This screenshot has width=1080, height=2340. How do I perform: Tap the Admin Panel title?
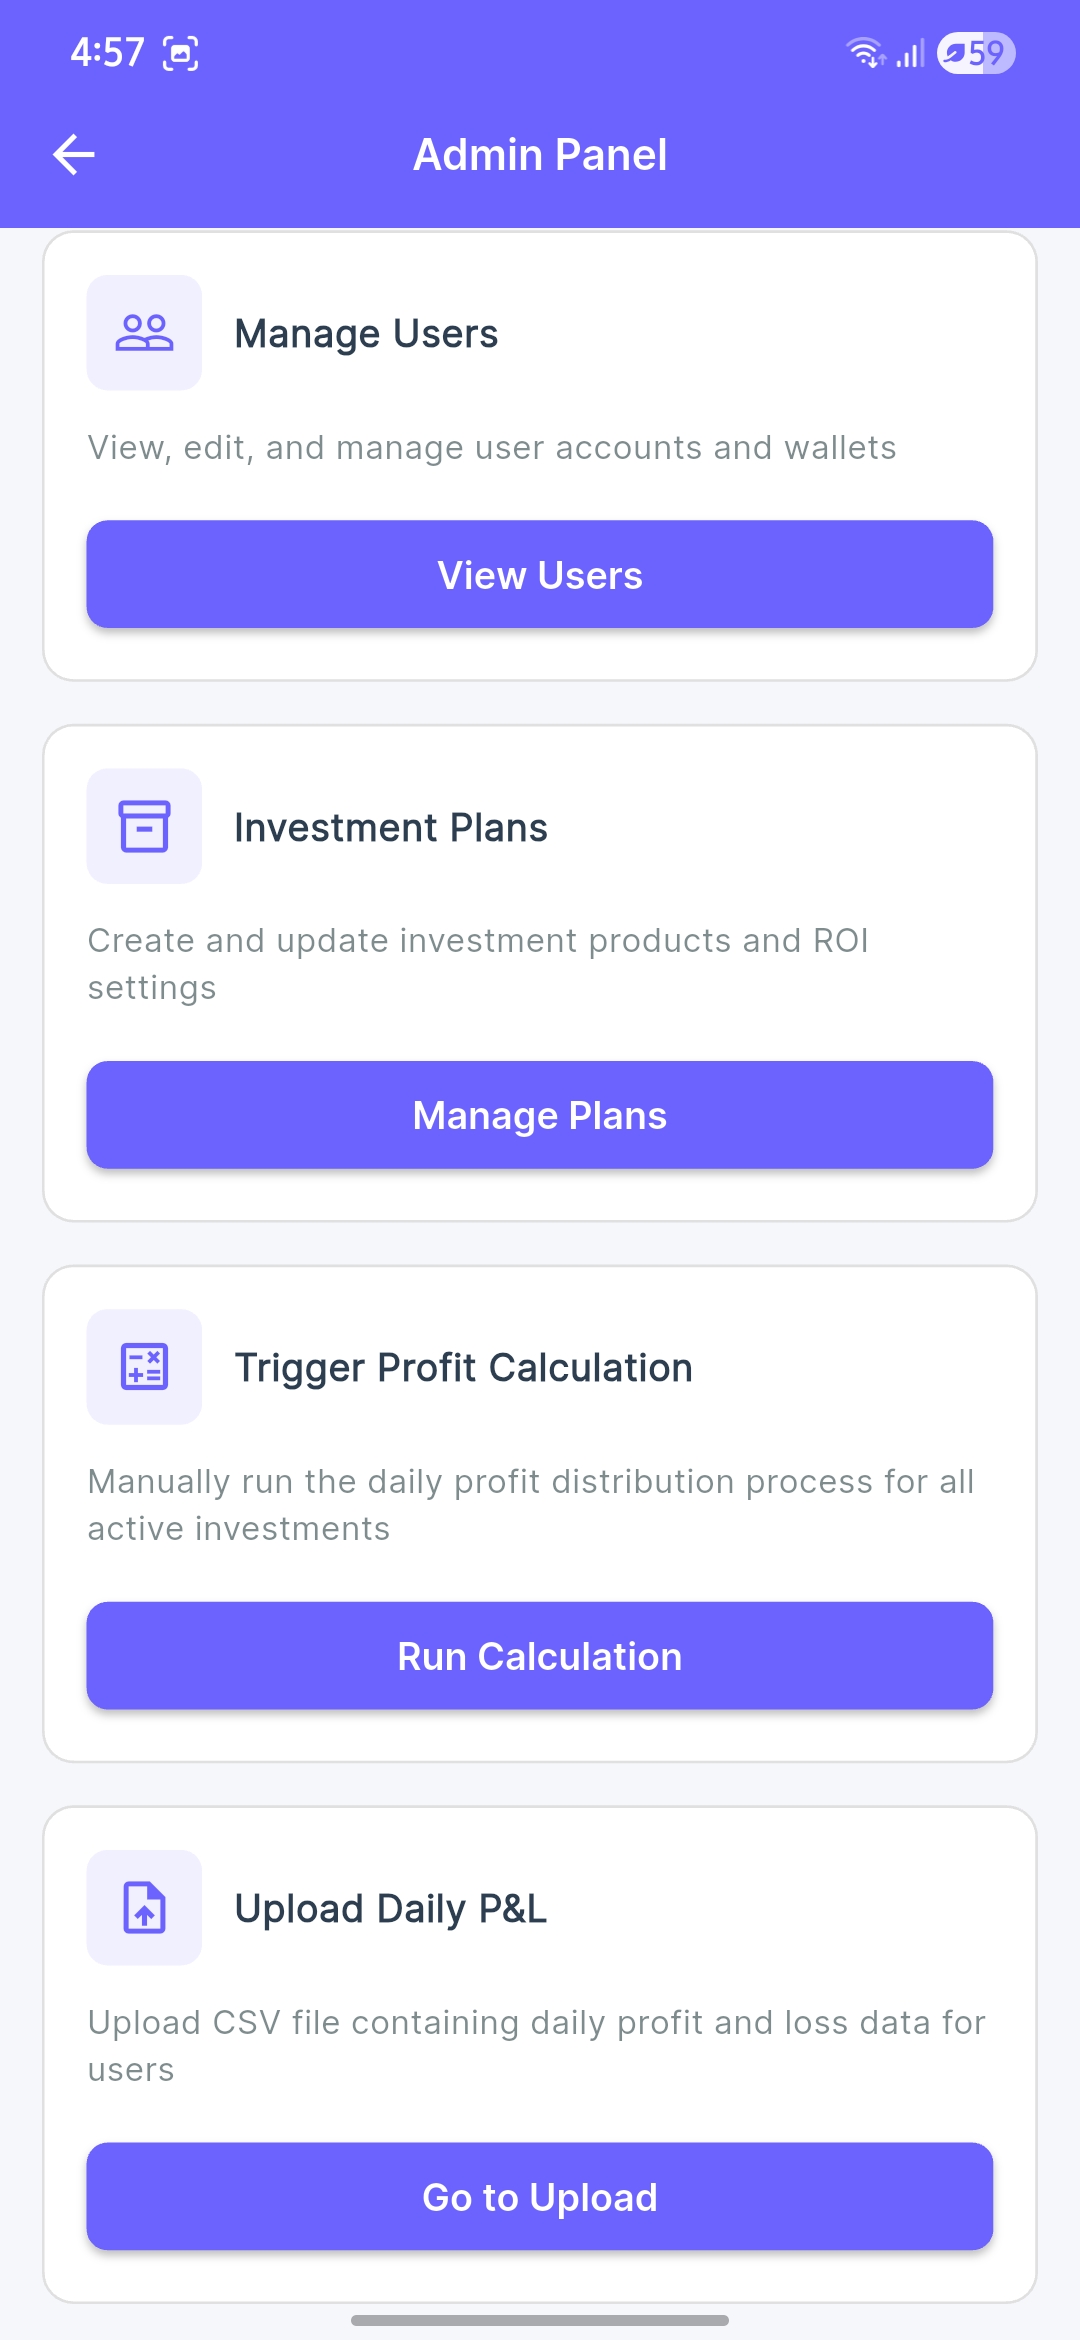click(540, 155)
